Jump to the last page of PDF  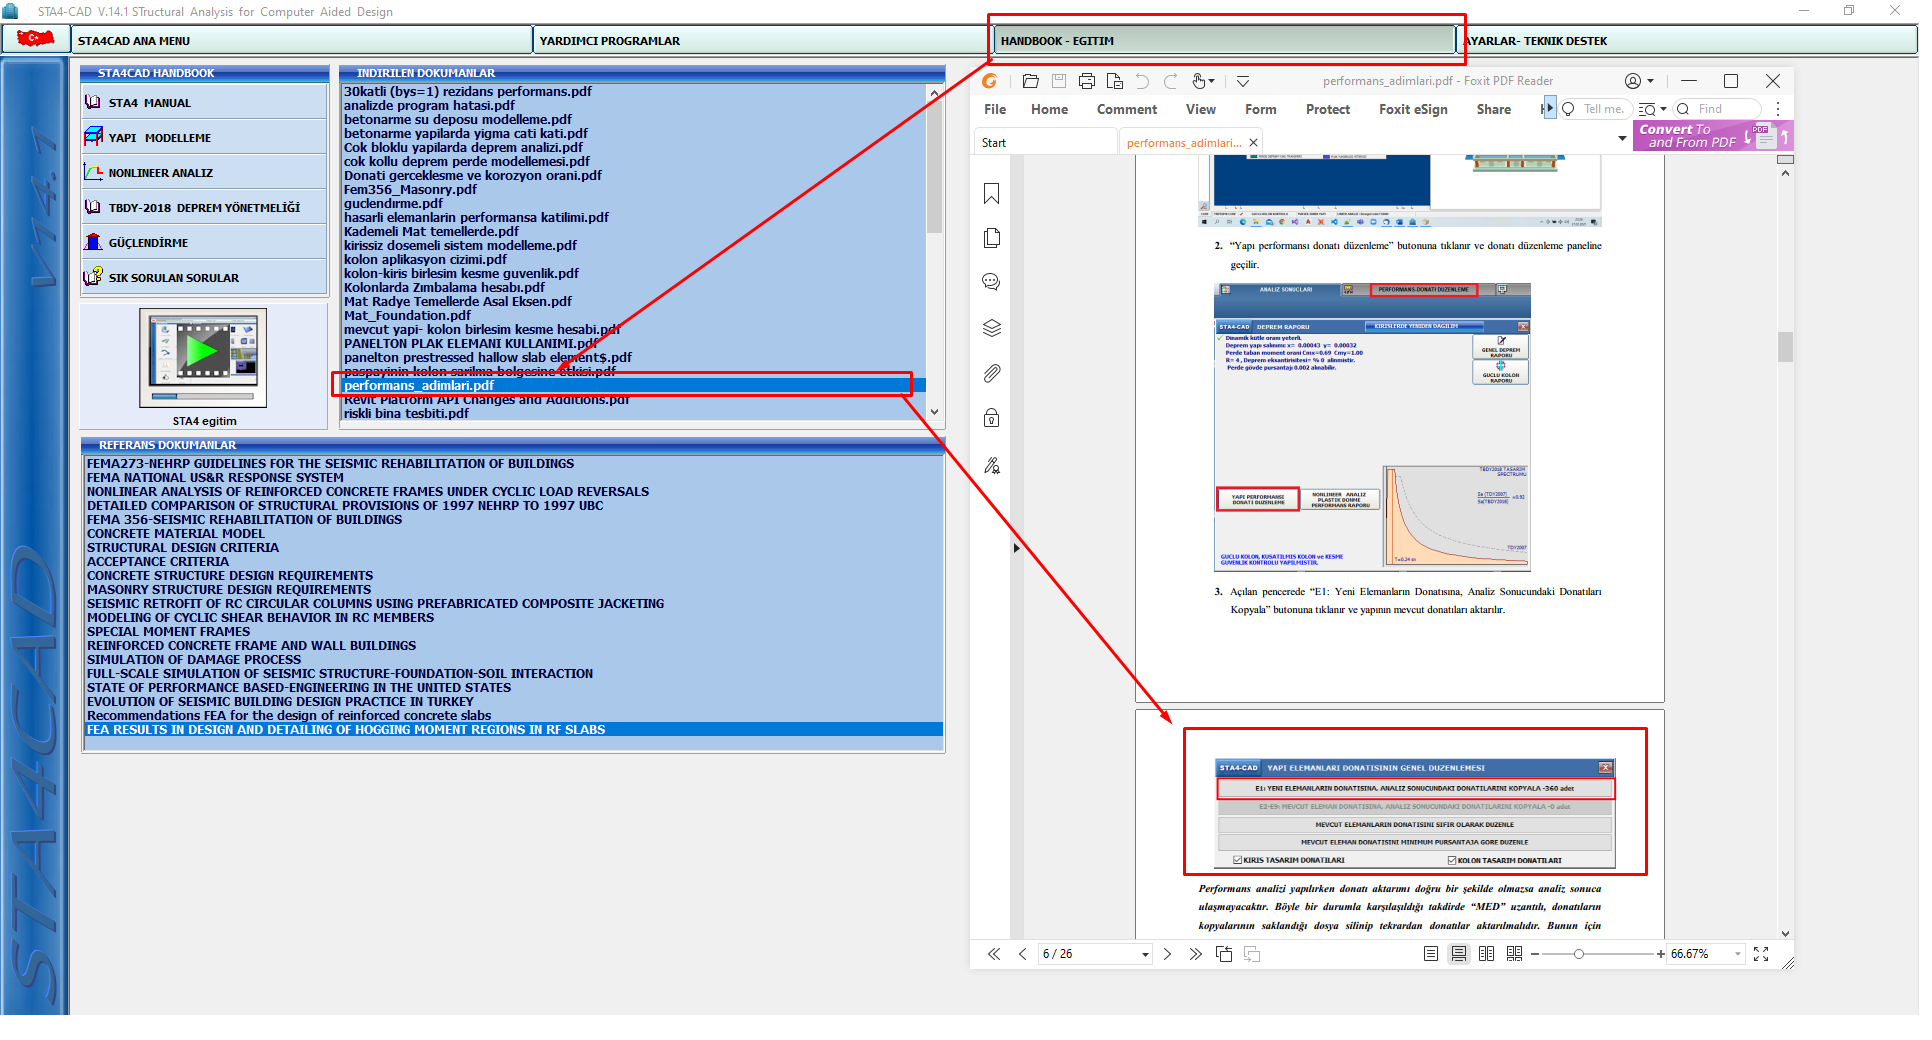coord(1195,954)
